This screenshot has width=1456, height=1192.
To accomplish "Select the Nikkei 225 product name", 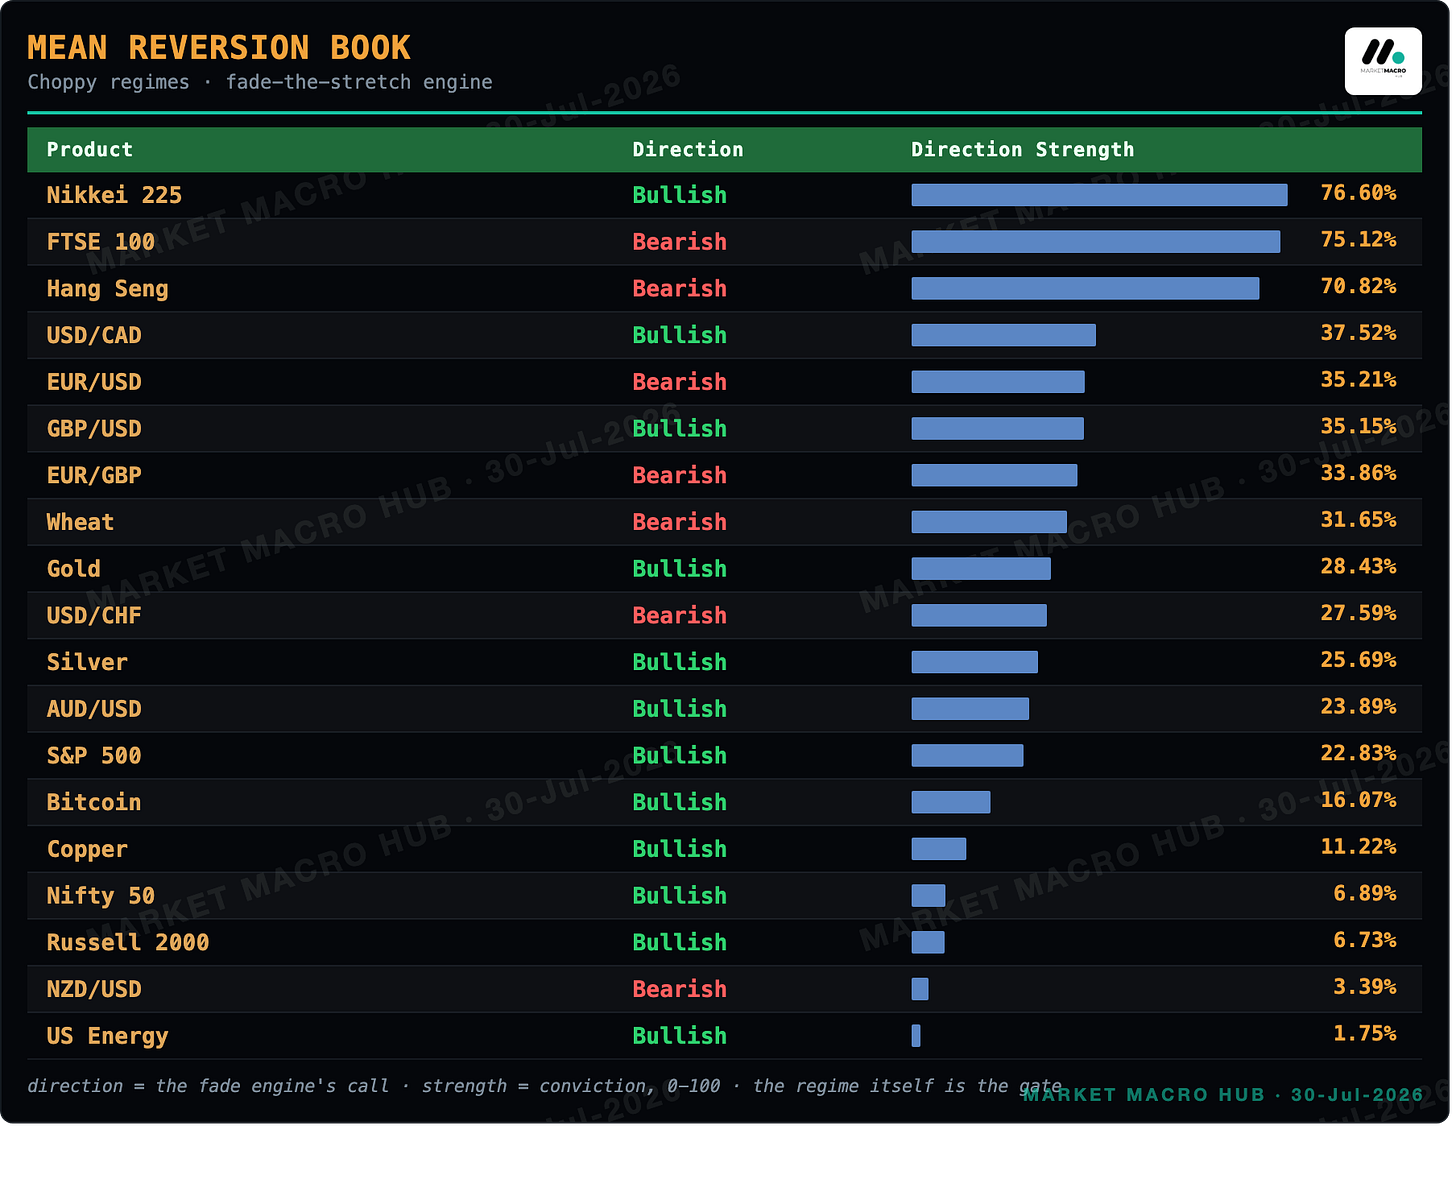I will tap(114, 195).
